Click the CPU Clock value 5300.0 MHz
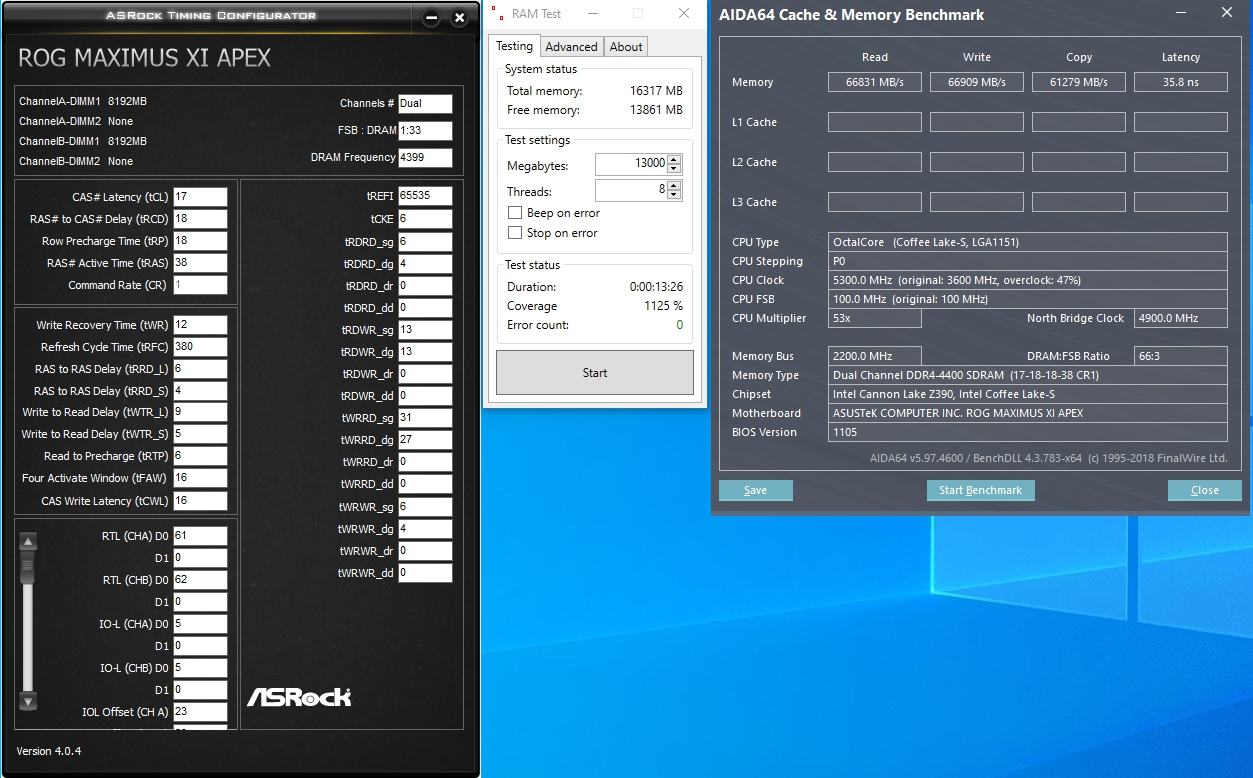This screenshot has height=778, width=1253. (1029, 280)
